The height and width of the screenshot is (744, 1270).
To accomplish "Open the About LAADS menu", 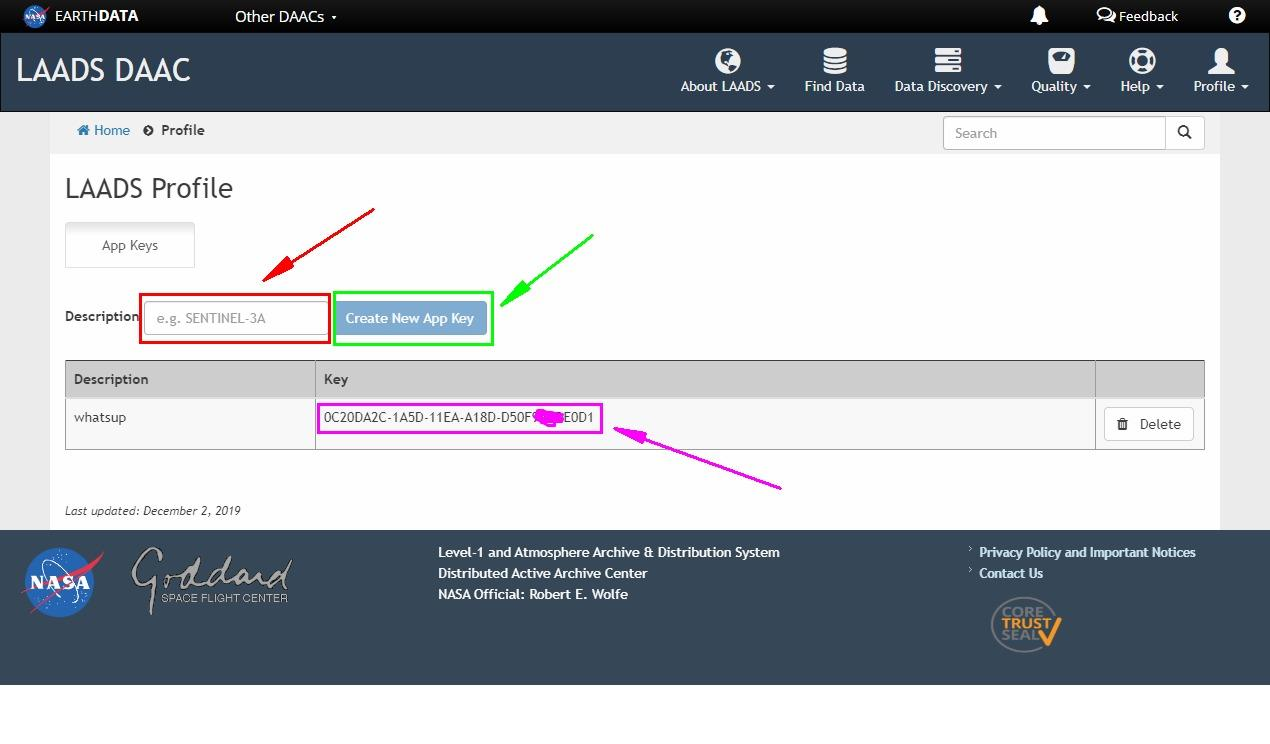I will [728, 70].
